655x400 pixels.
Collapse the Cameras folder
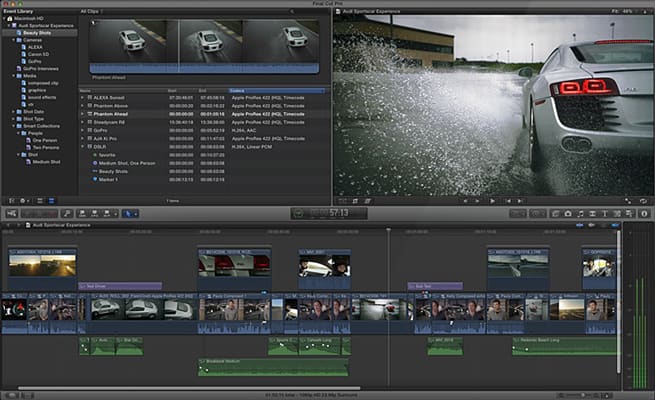pyautogui.click(x=13, y=40)
